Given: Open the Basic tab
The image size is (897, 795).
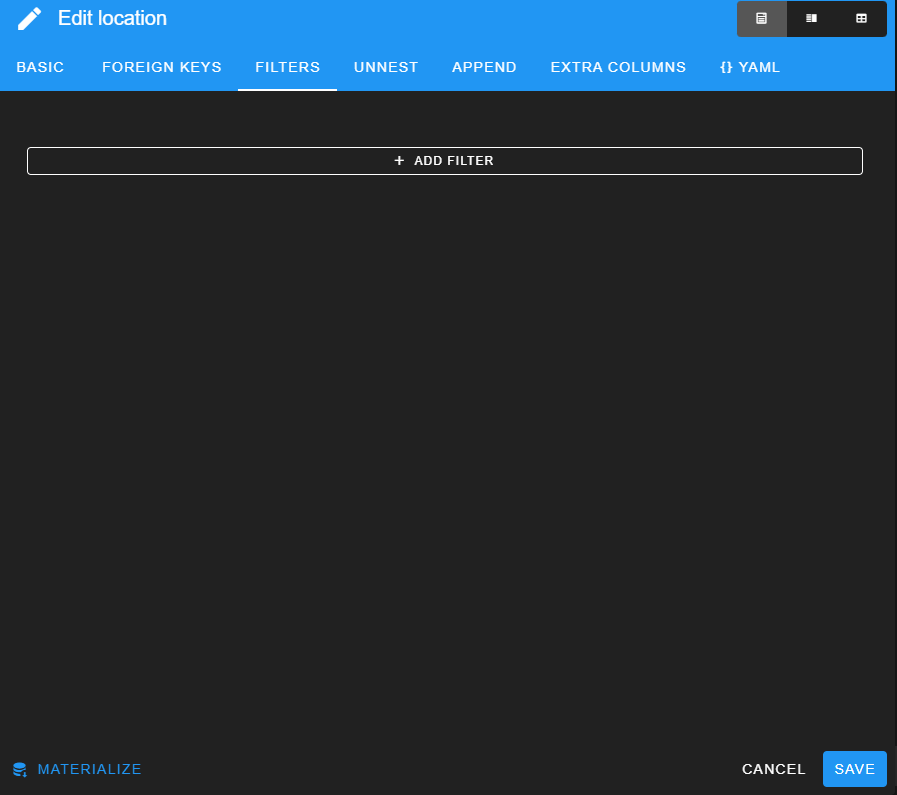Looking at the screenshot, I should 40,68.
